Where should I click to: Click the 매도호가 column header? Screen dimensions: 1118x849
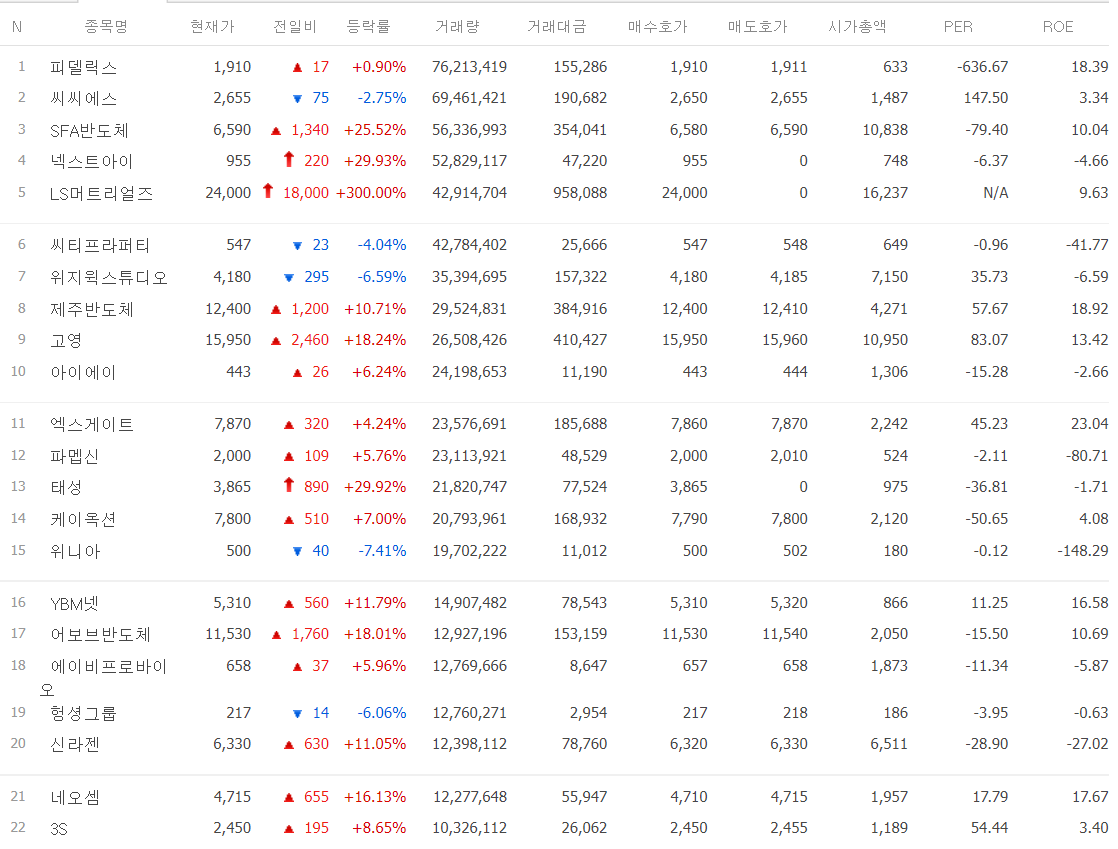coord(757,27)
